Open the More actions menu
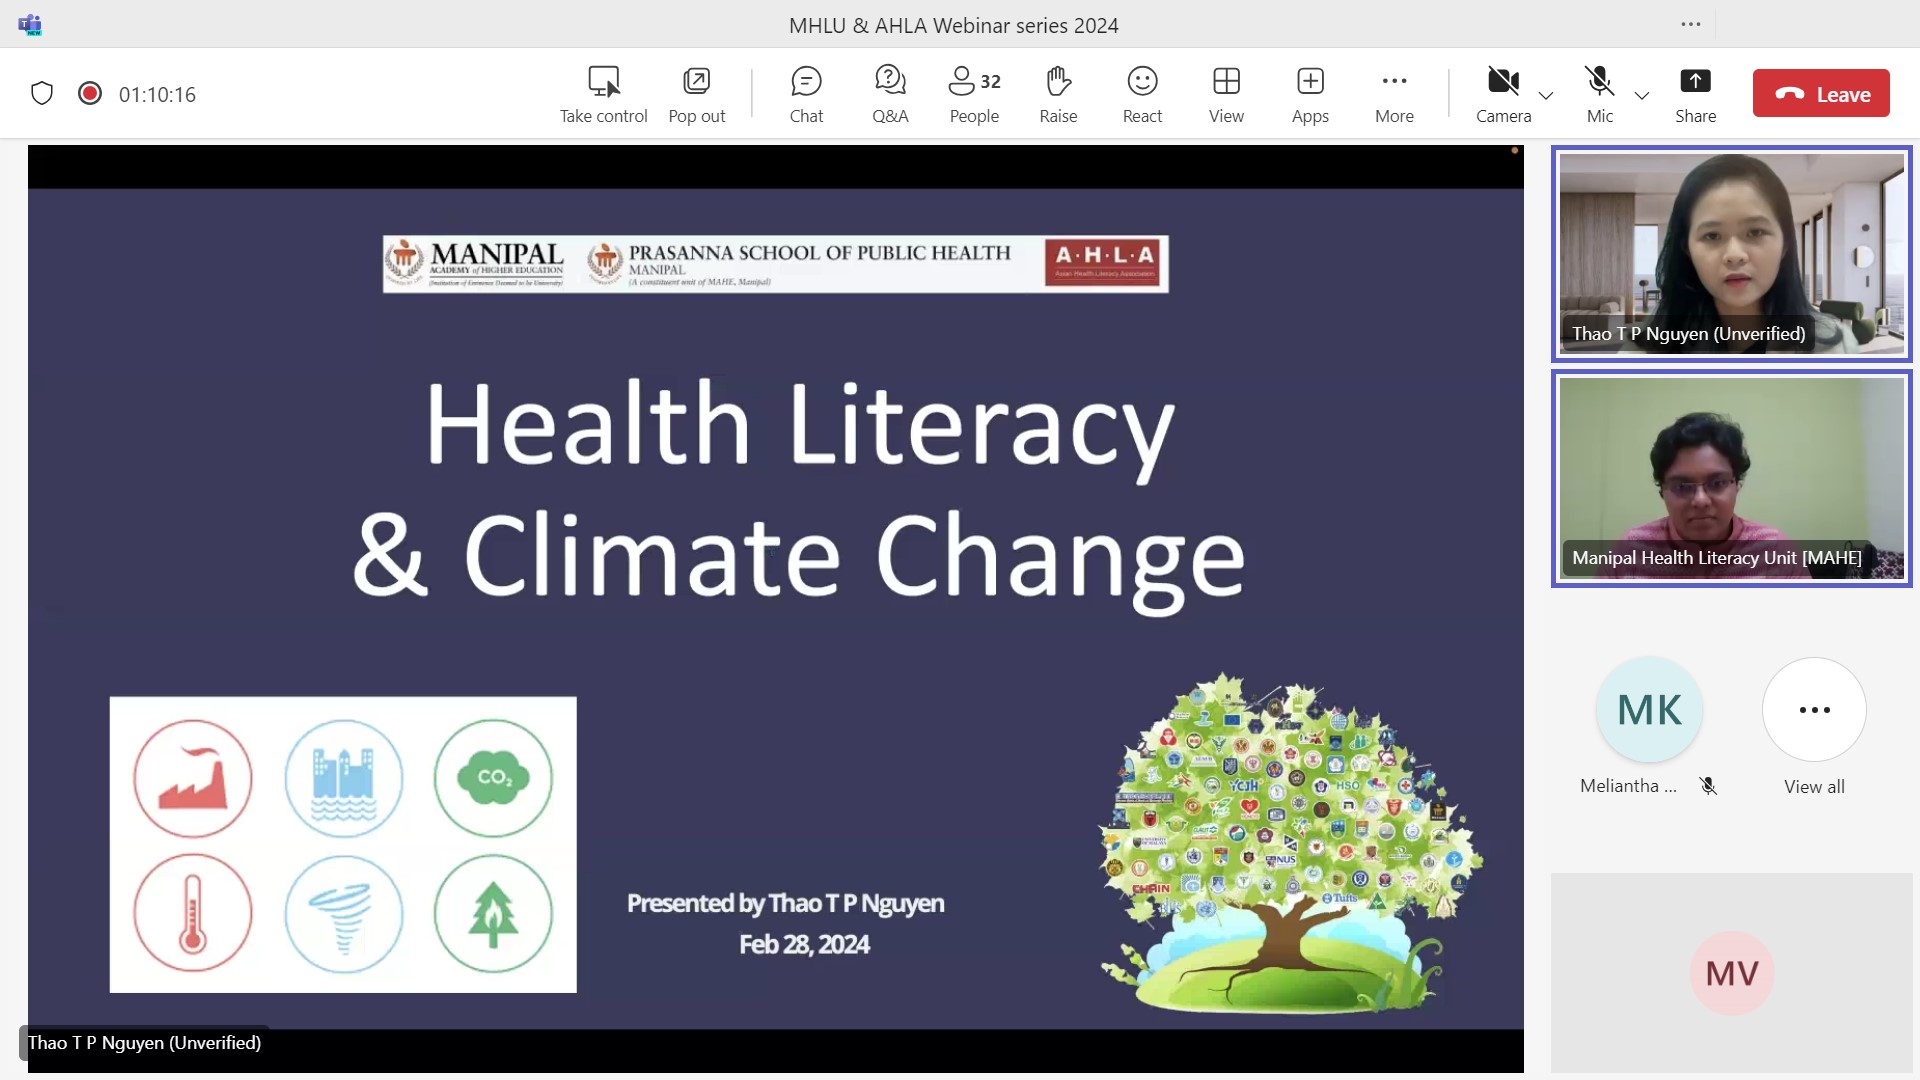This screenshot has width=1920, height=1080. (1394, 94)
